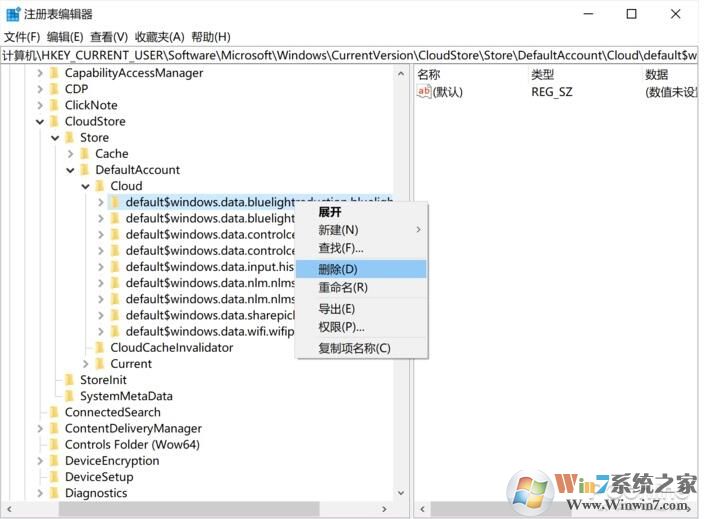This screenshot has width=704, height=519.
Task: Choose 重命名(R) in the context menu
Action: (x=361, y=287)
